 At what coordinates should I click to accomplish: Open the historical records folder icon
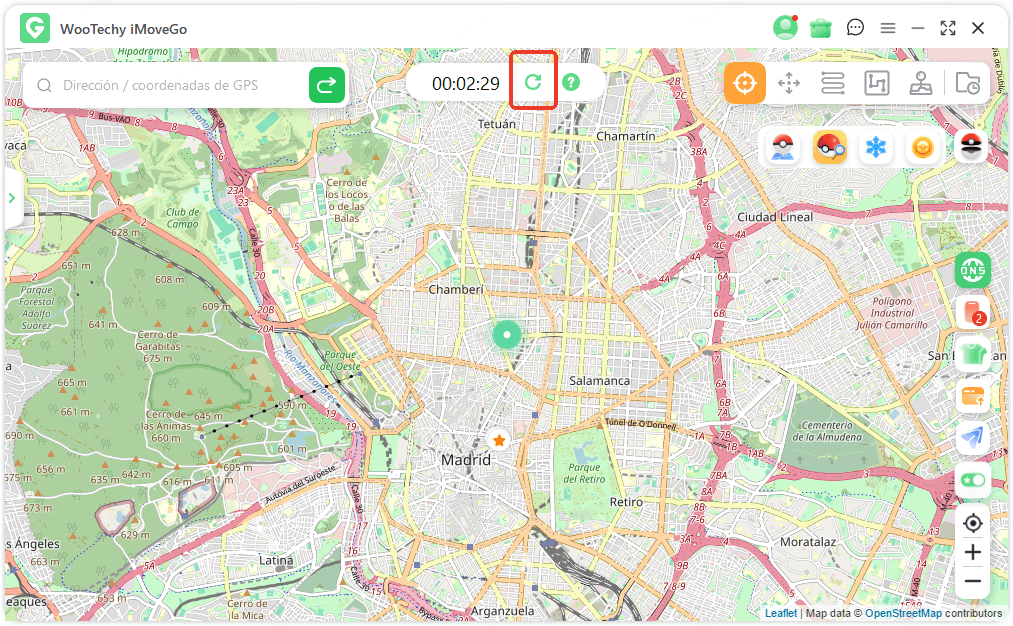[967, 83]
